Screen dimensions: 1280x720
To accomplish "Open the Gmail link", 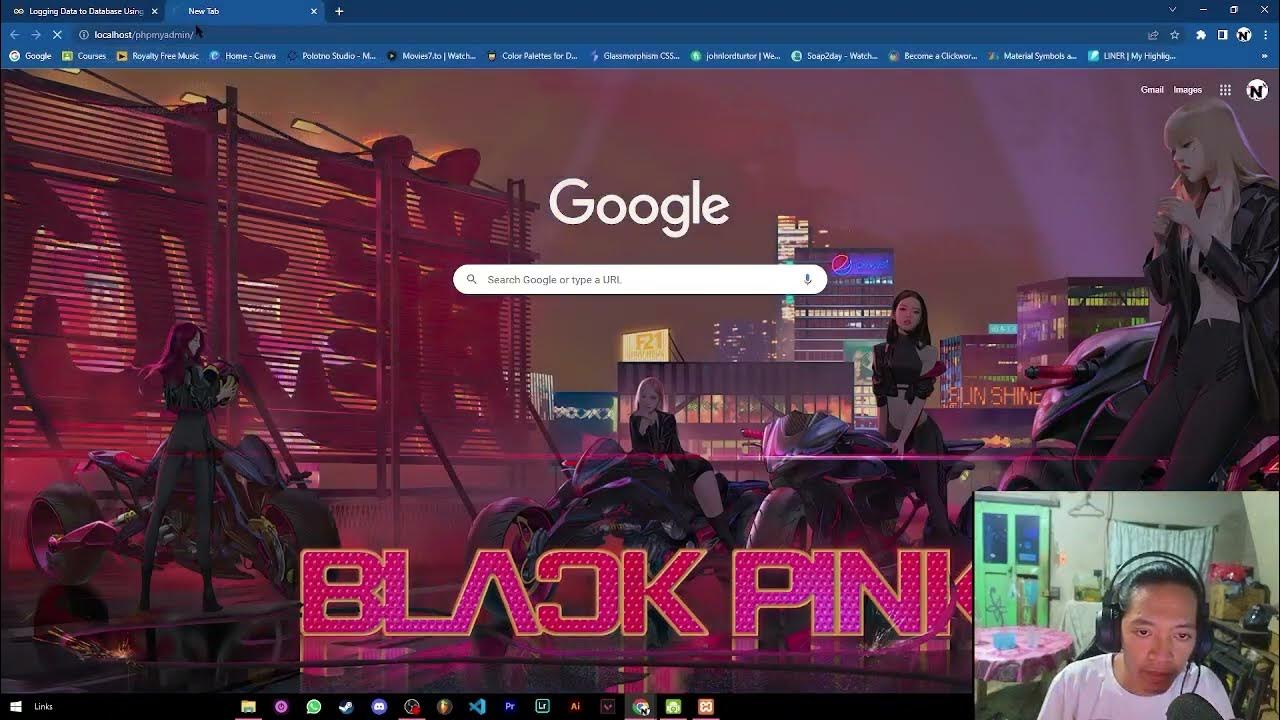I will [1152, 90].
